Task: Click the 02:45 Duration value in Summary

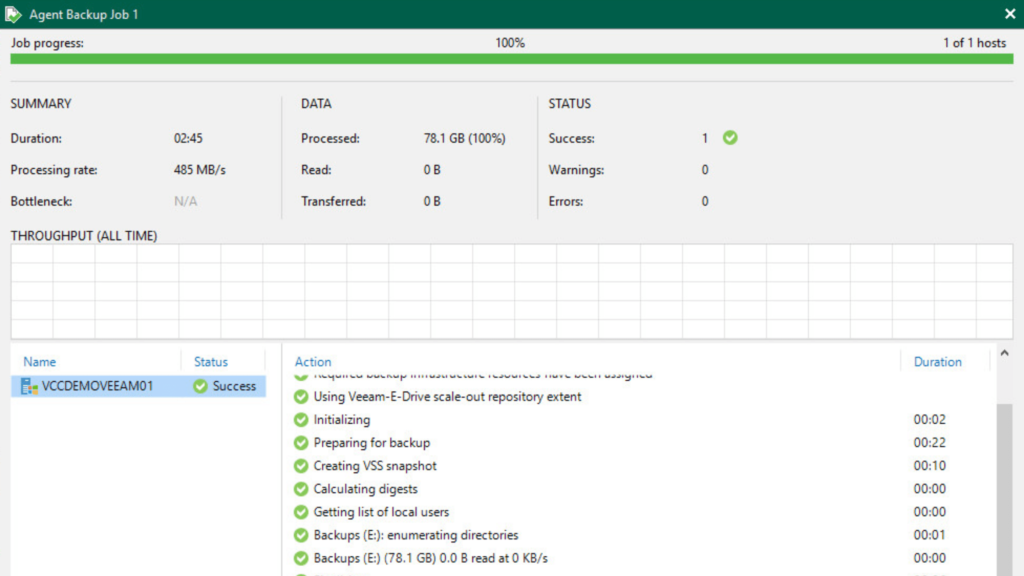Action: coord(188,138)
